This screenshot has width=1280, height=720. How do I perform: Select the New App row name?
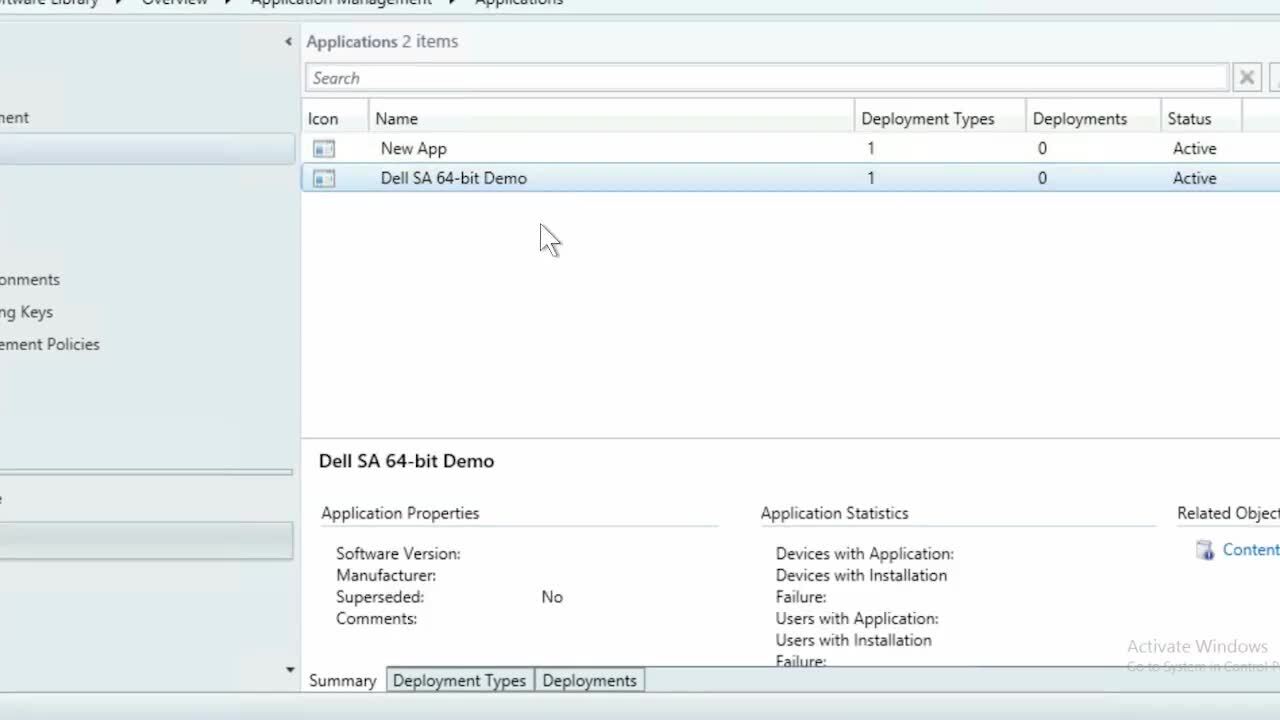413,148
